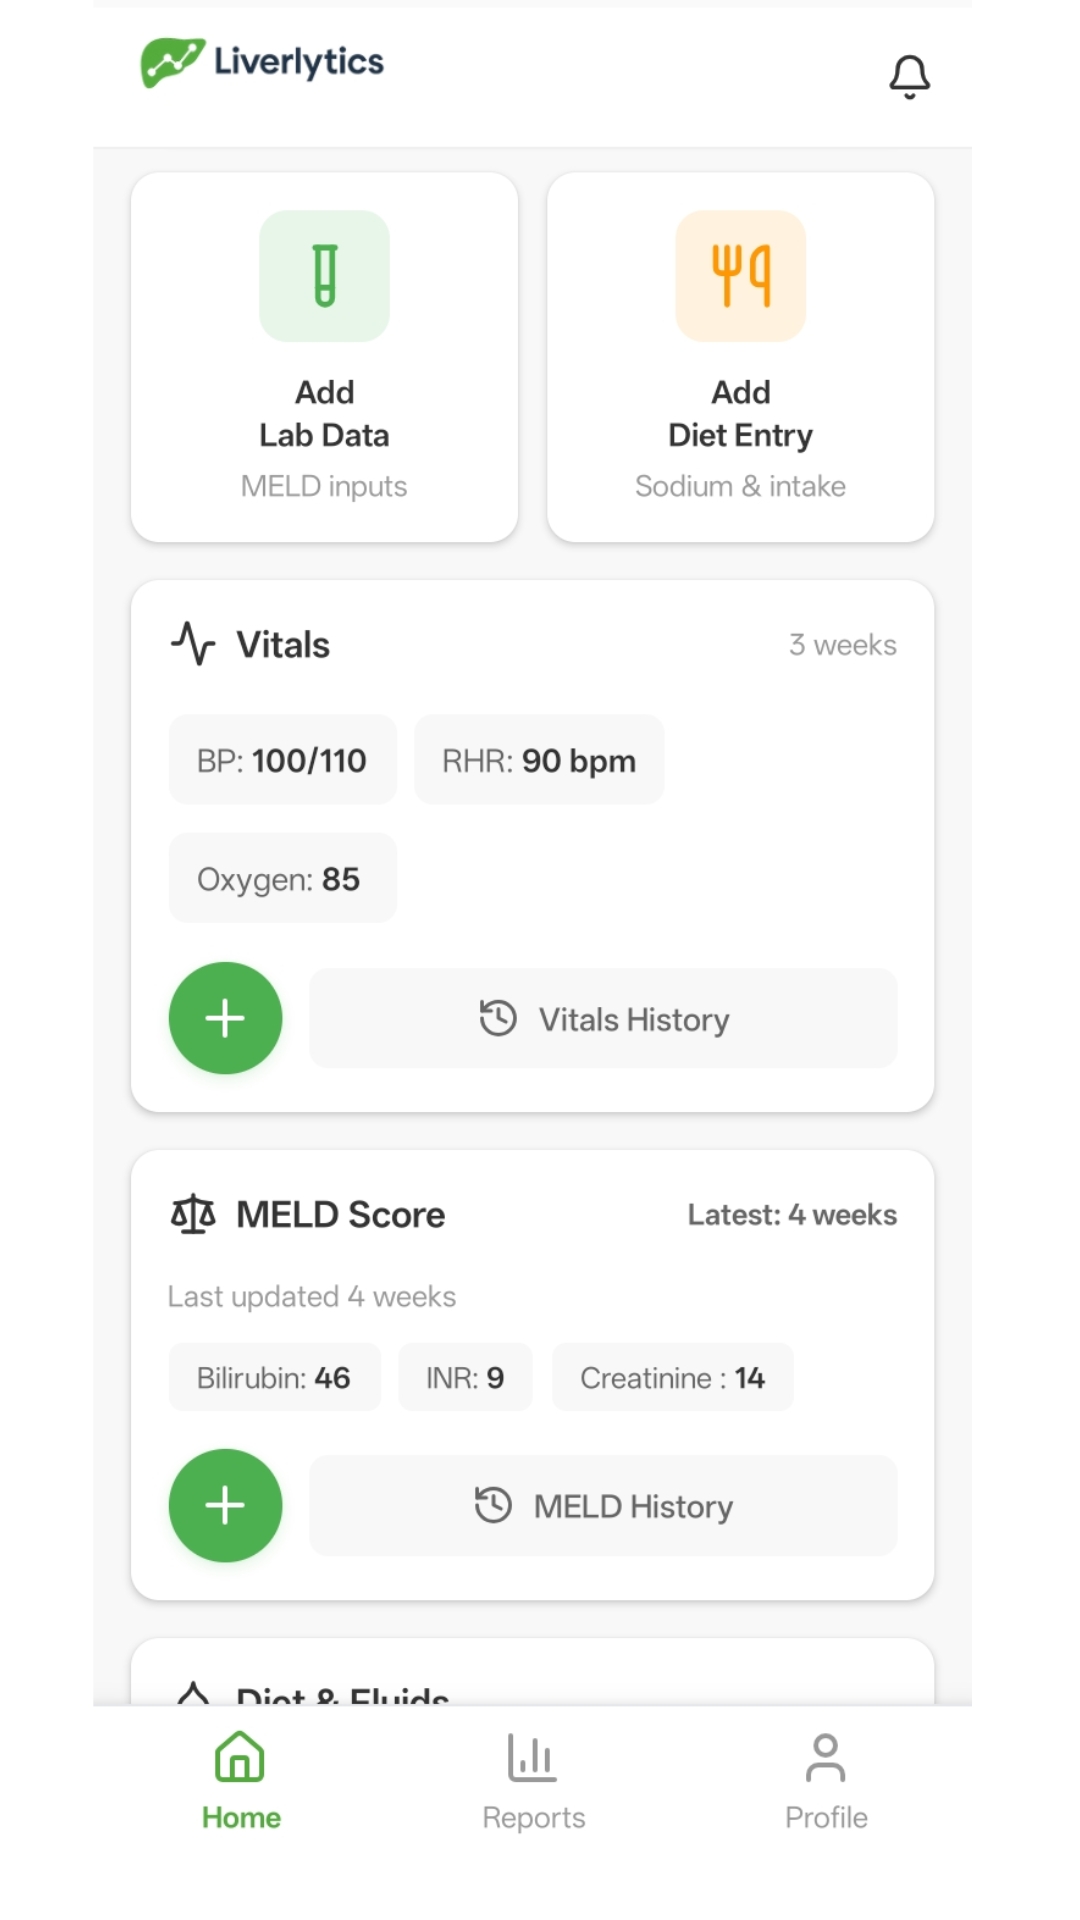Image resolution: width=1080 pixels, height=1920 pixels.
Task: Tap the BP 100/110 reading chip
Action: [282, 760]
